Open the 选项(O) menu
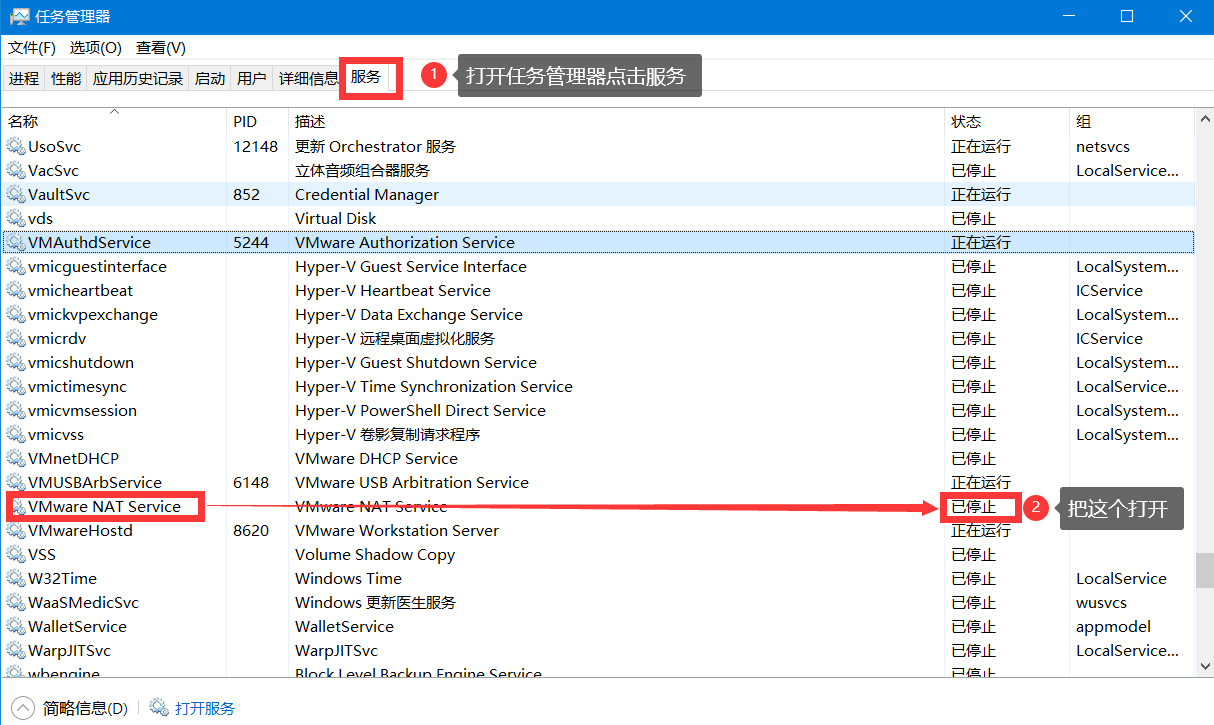Viewport: 1214px width, 725px height. (95, 47)
